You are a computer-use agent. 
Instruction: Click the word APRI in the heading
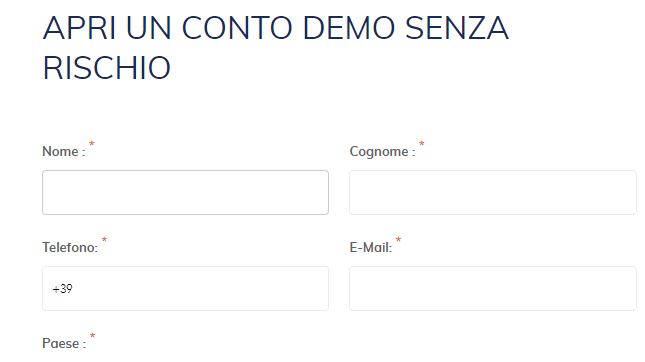[79, 28]
